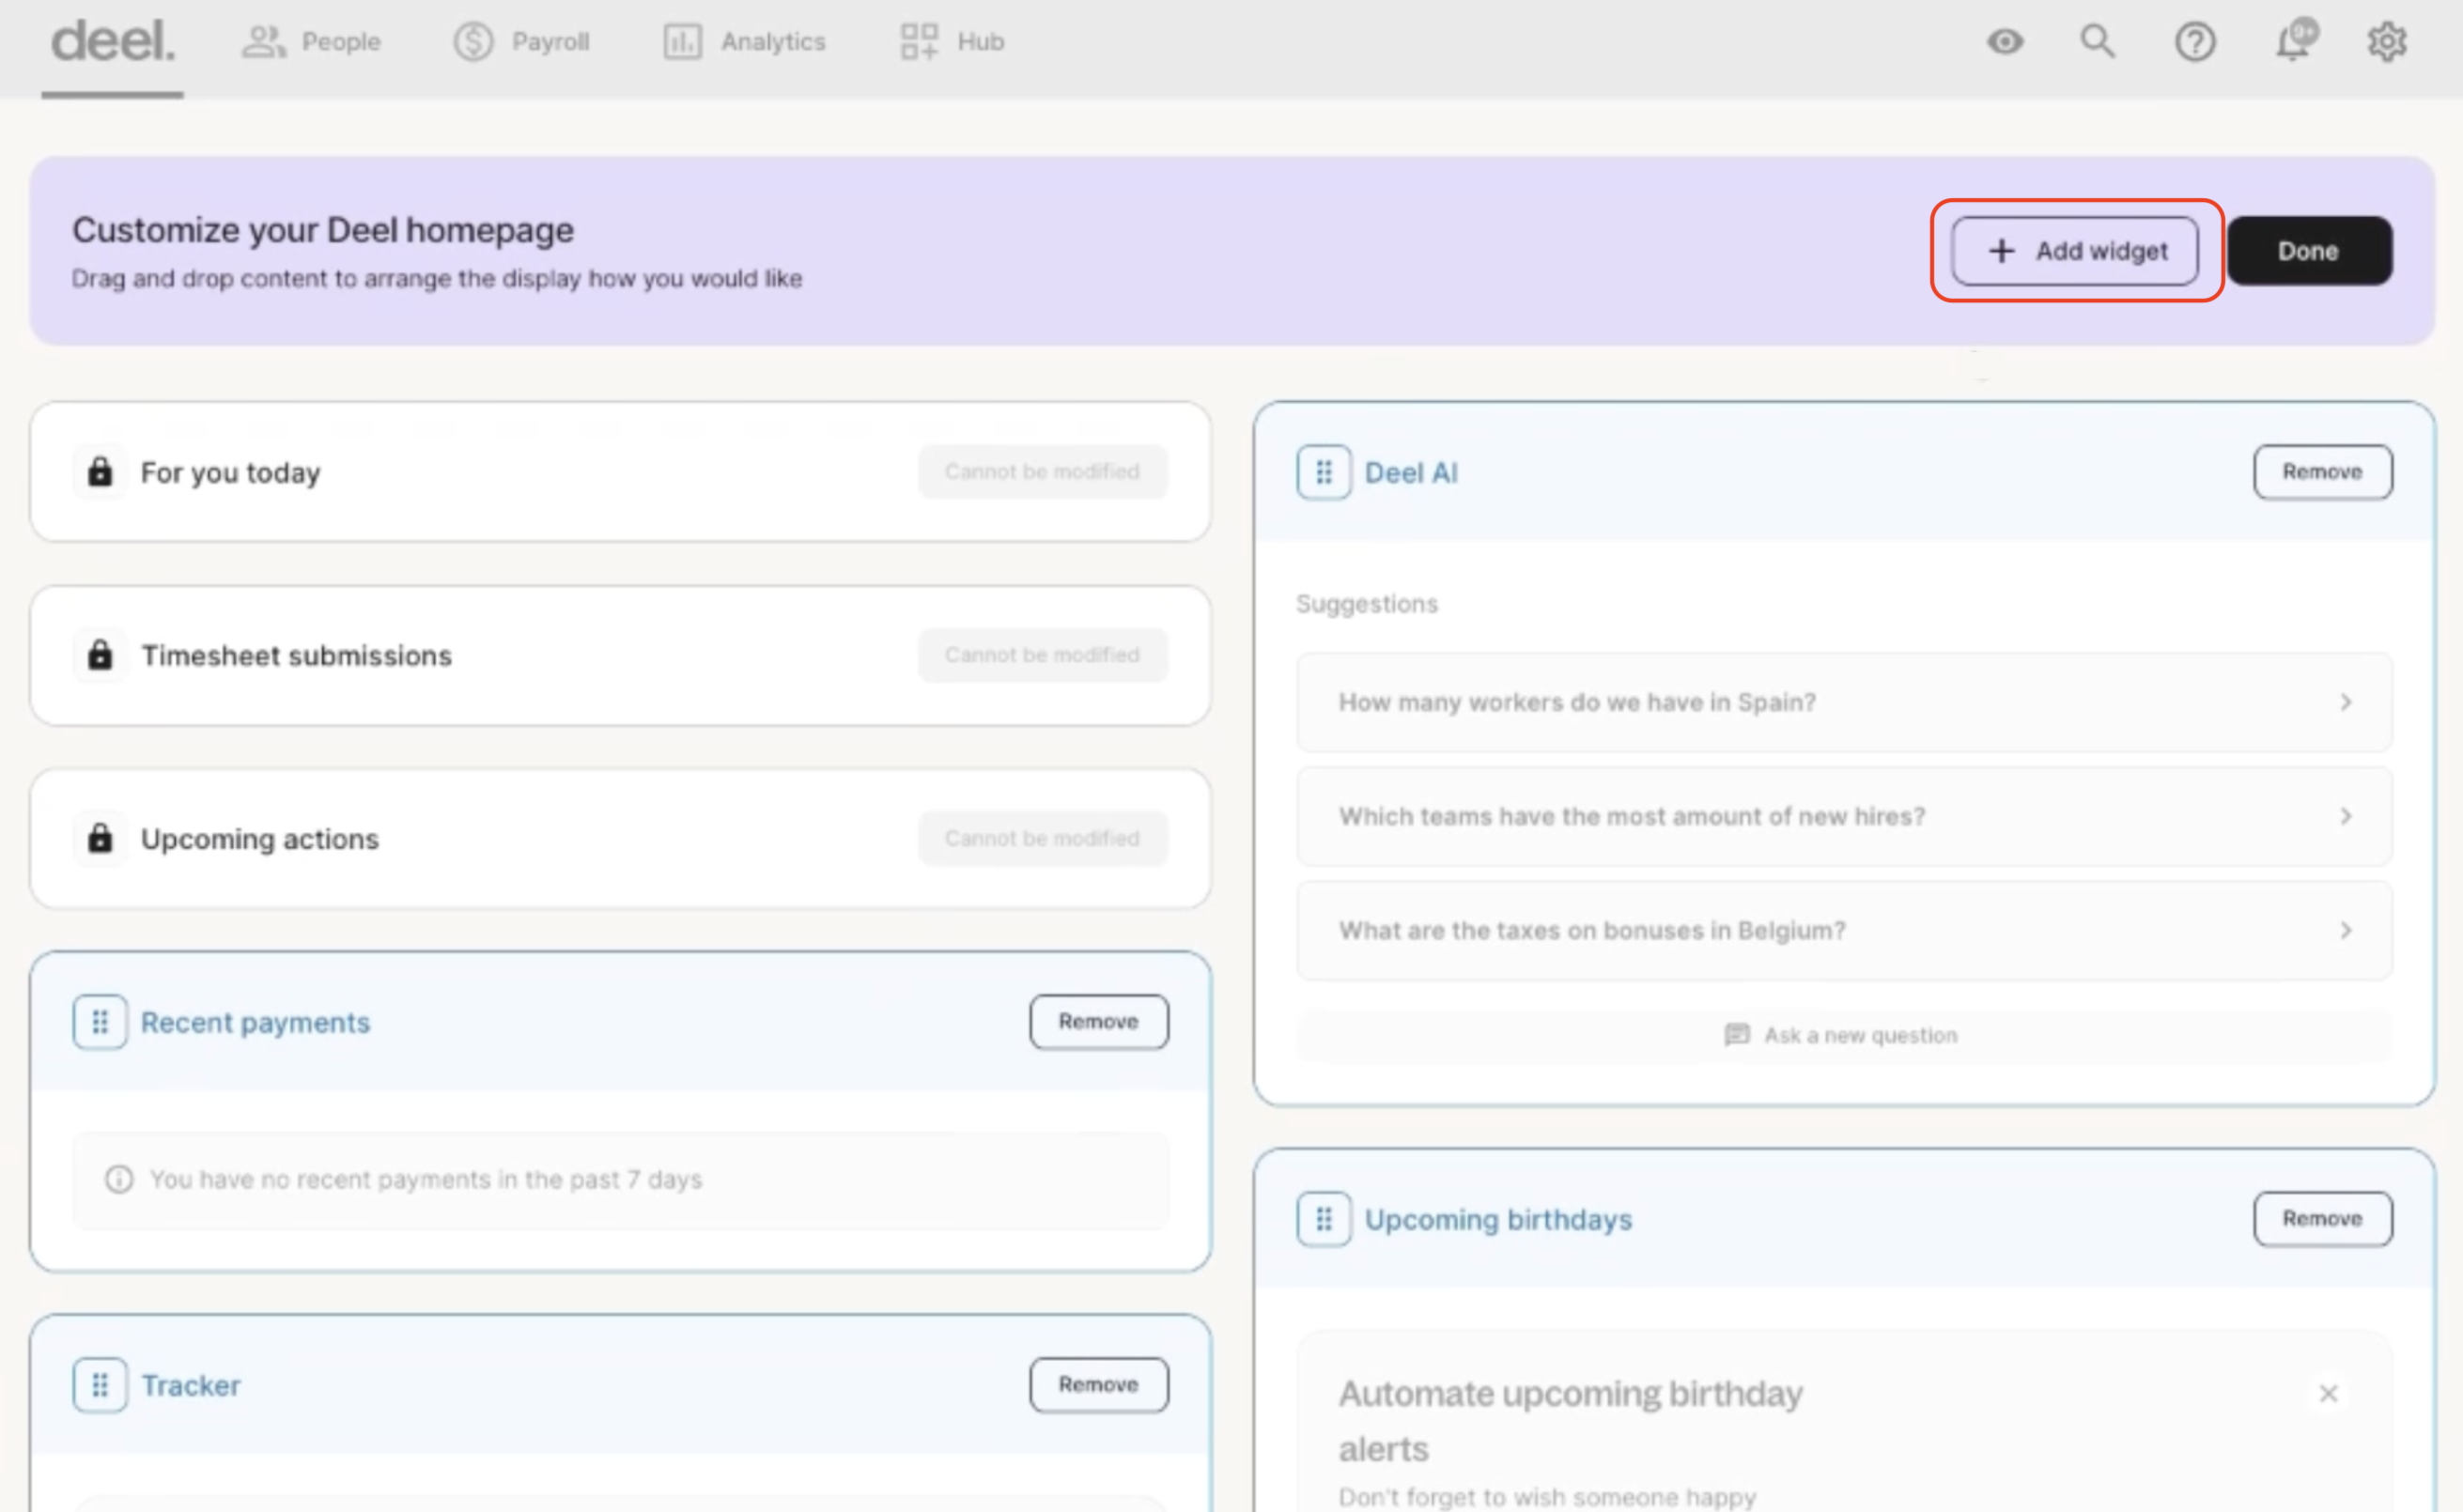Click info icon in Recent payments notice
This screenshot has height=1512, width=2463.
tap(119, 1180)
